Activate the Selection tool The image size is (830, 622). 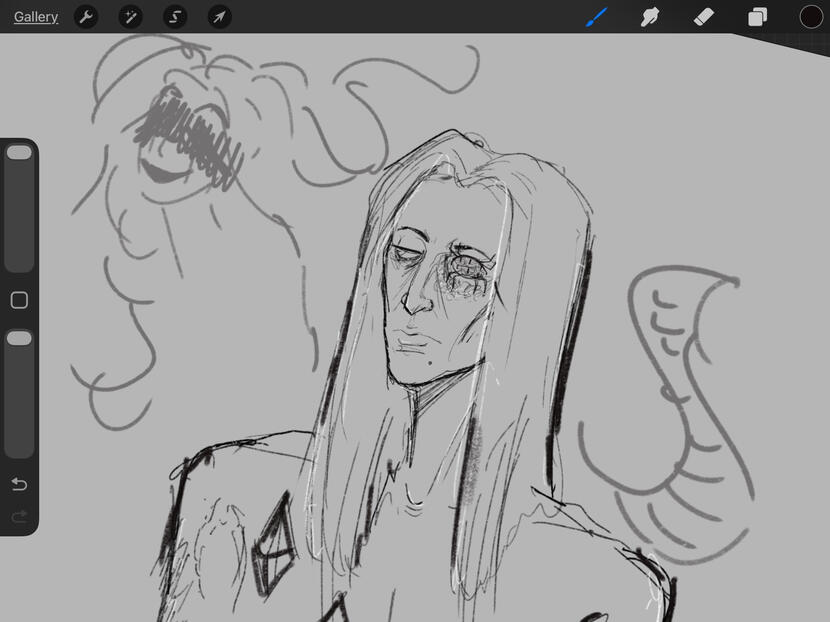175,17
